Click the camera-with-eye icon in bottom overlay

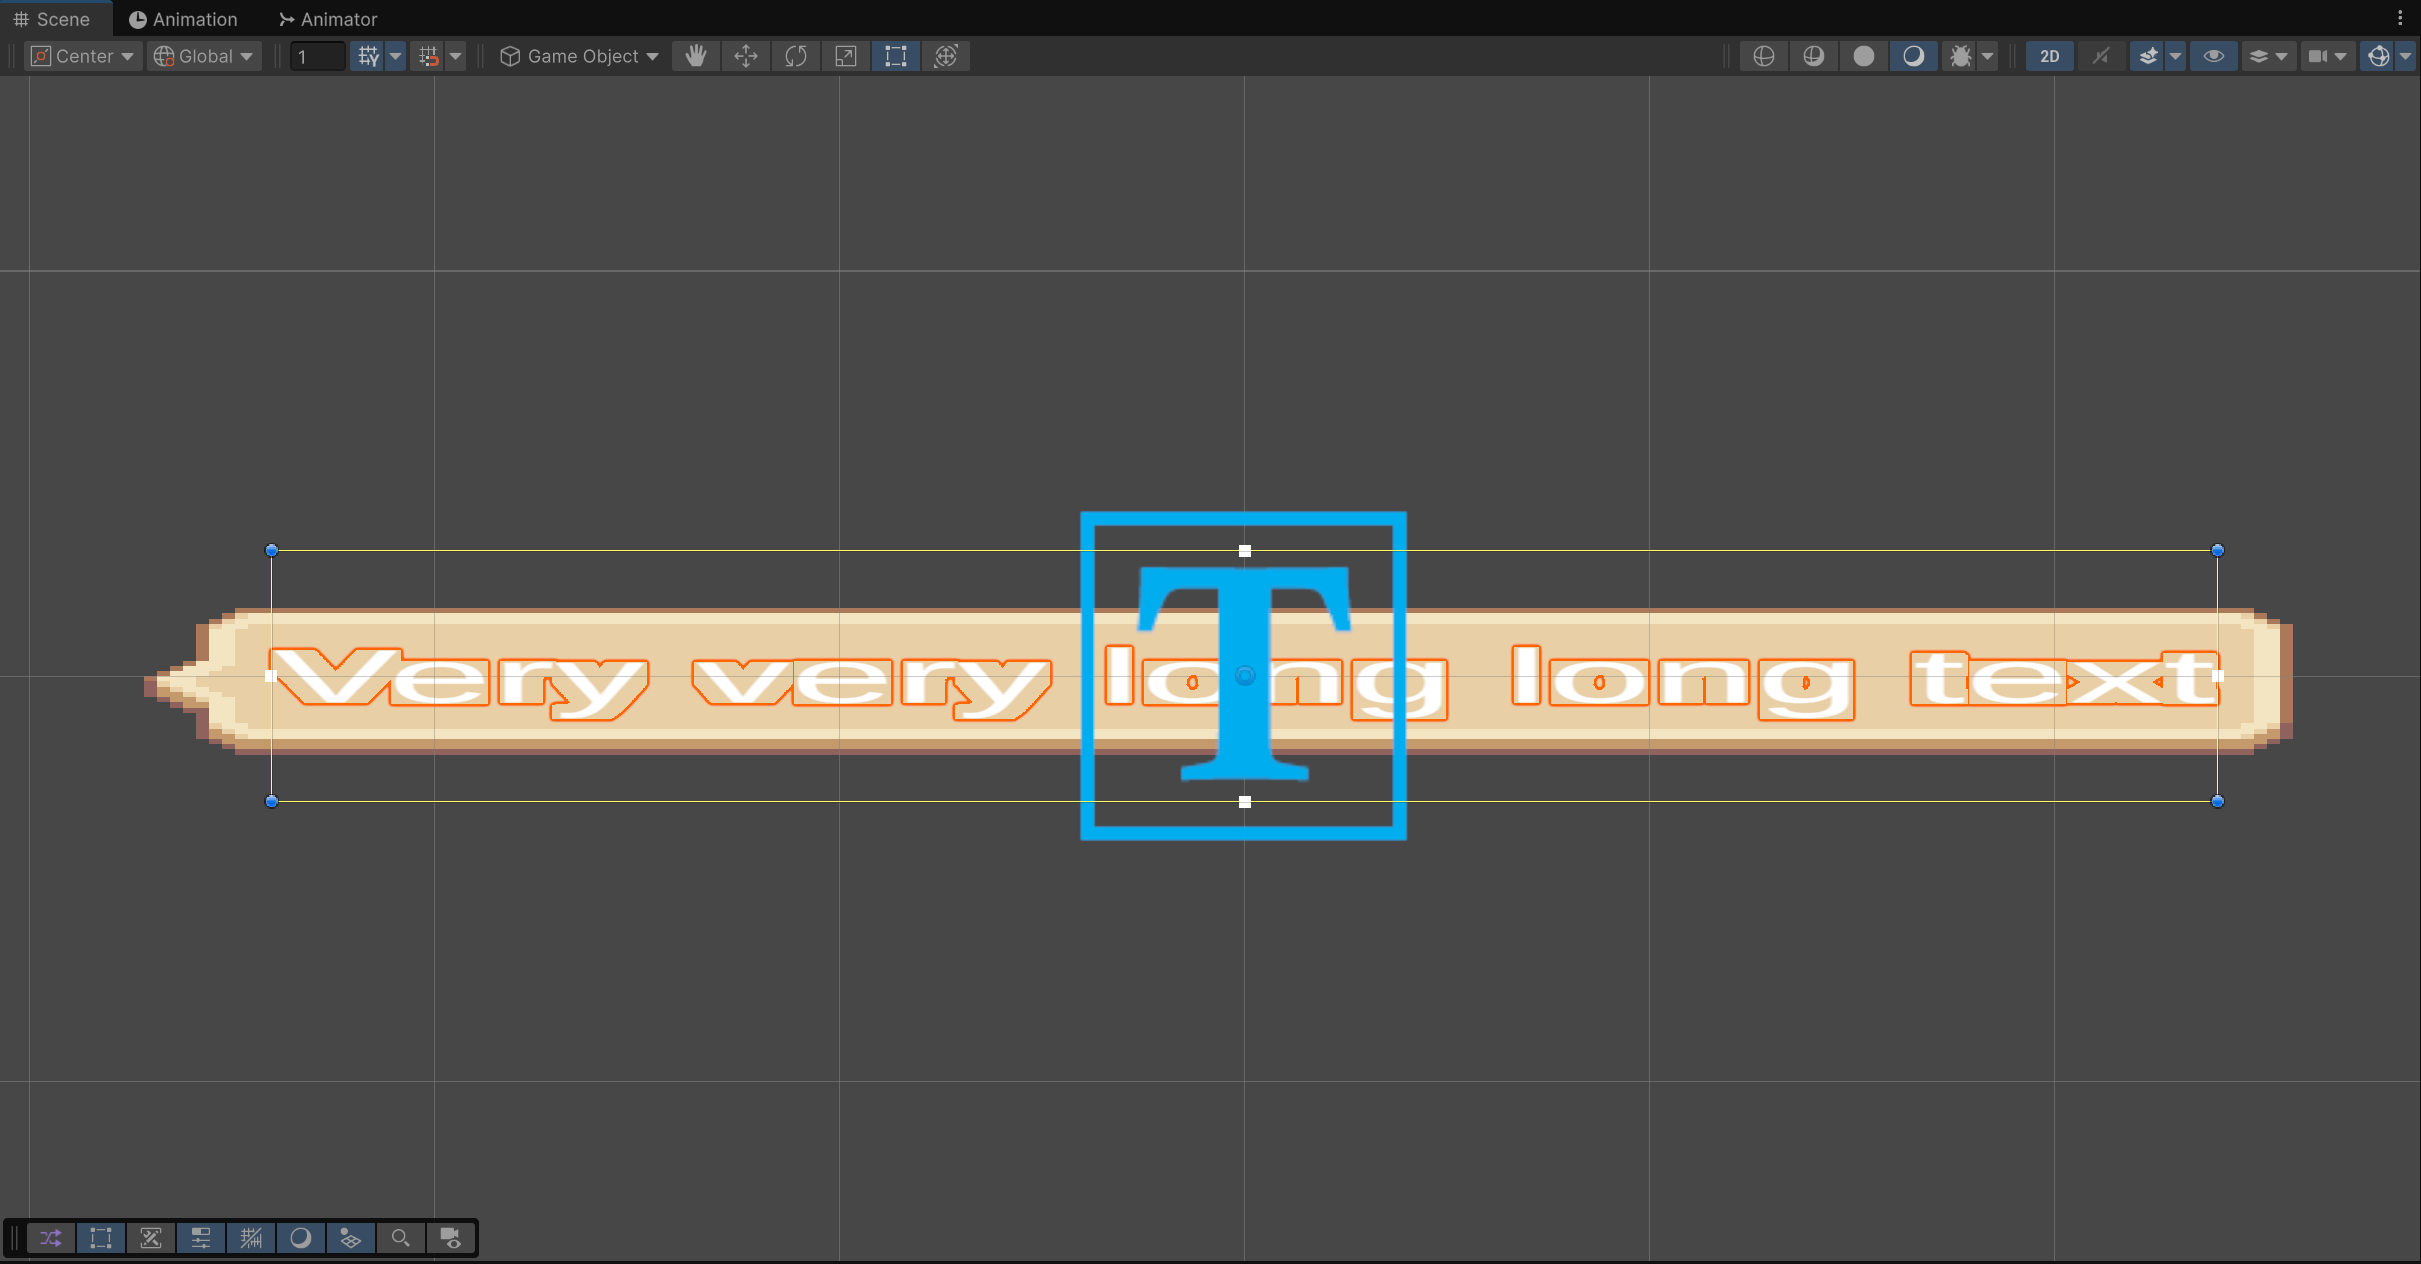[x=451, y=1238]
